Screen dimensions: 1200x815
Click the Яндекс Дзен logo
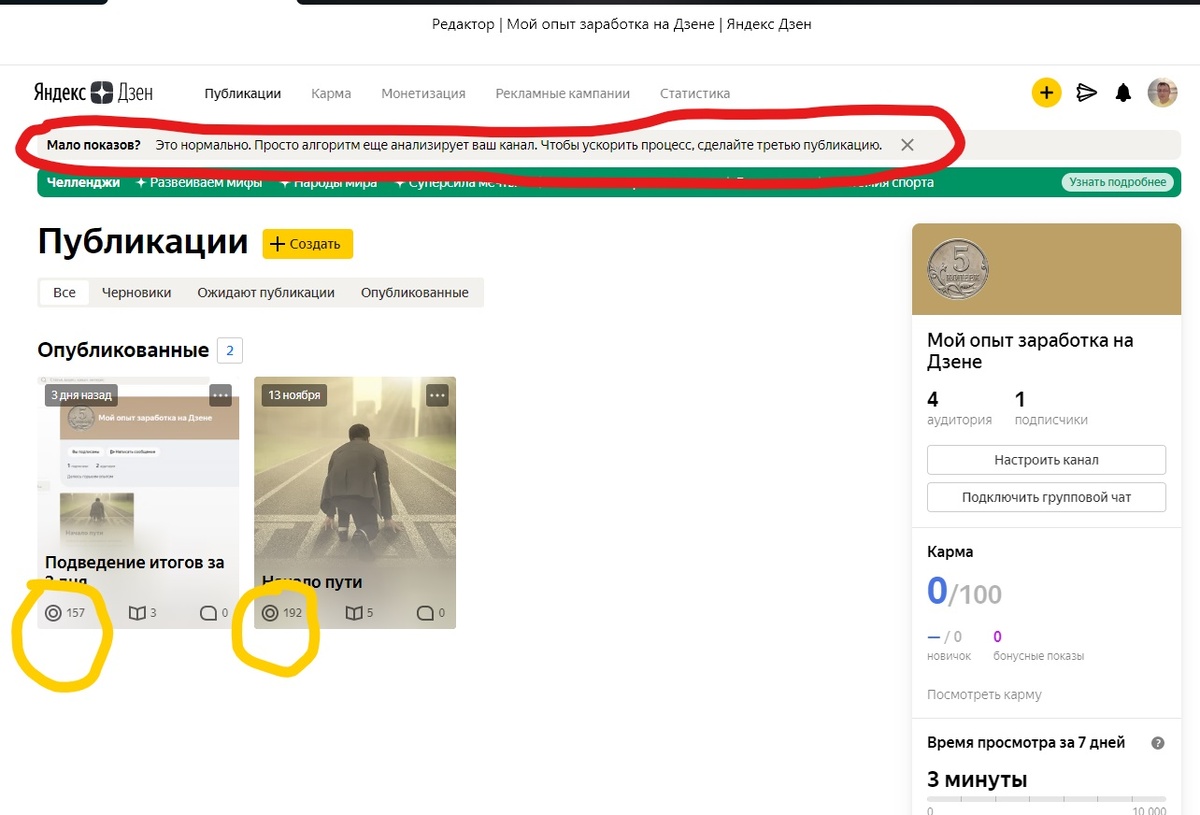[93, 93]
